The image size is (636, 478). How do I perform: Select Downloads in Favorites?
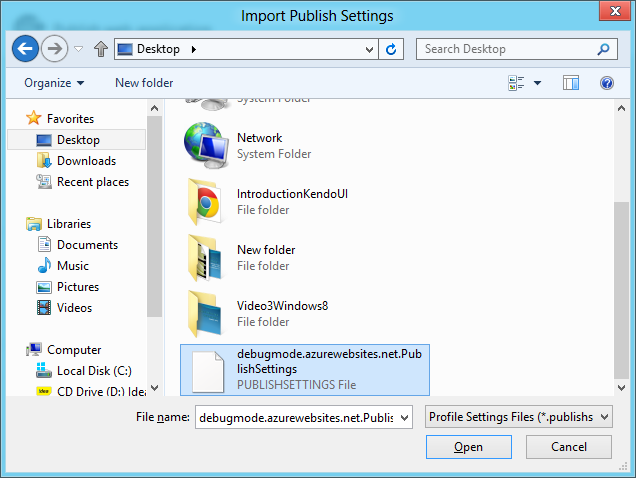tap(86, 161)
